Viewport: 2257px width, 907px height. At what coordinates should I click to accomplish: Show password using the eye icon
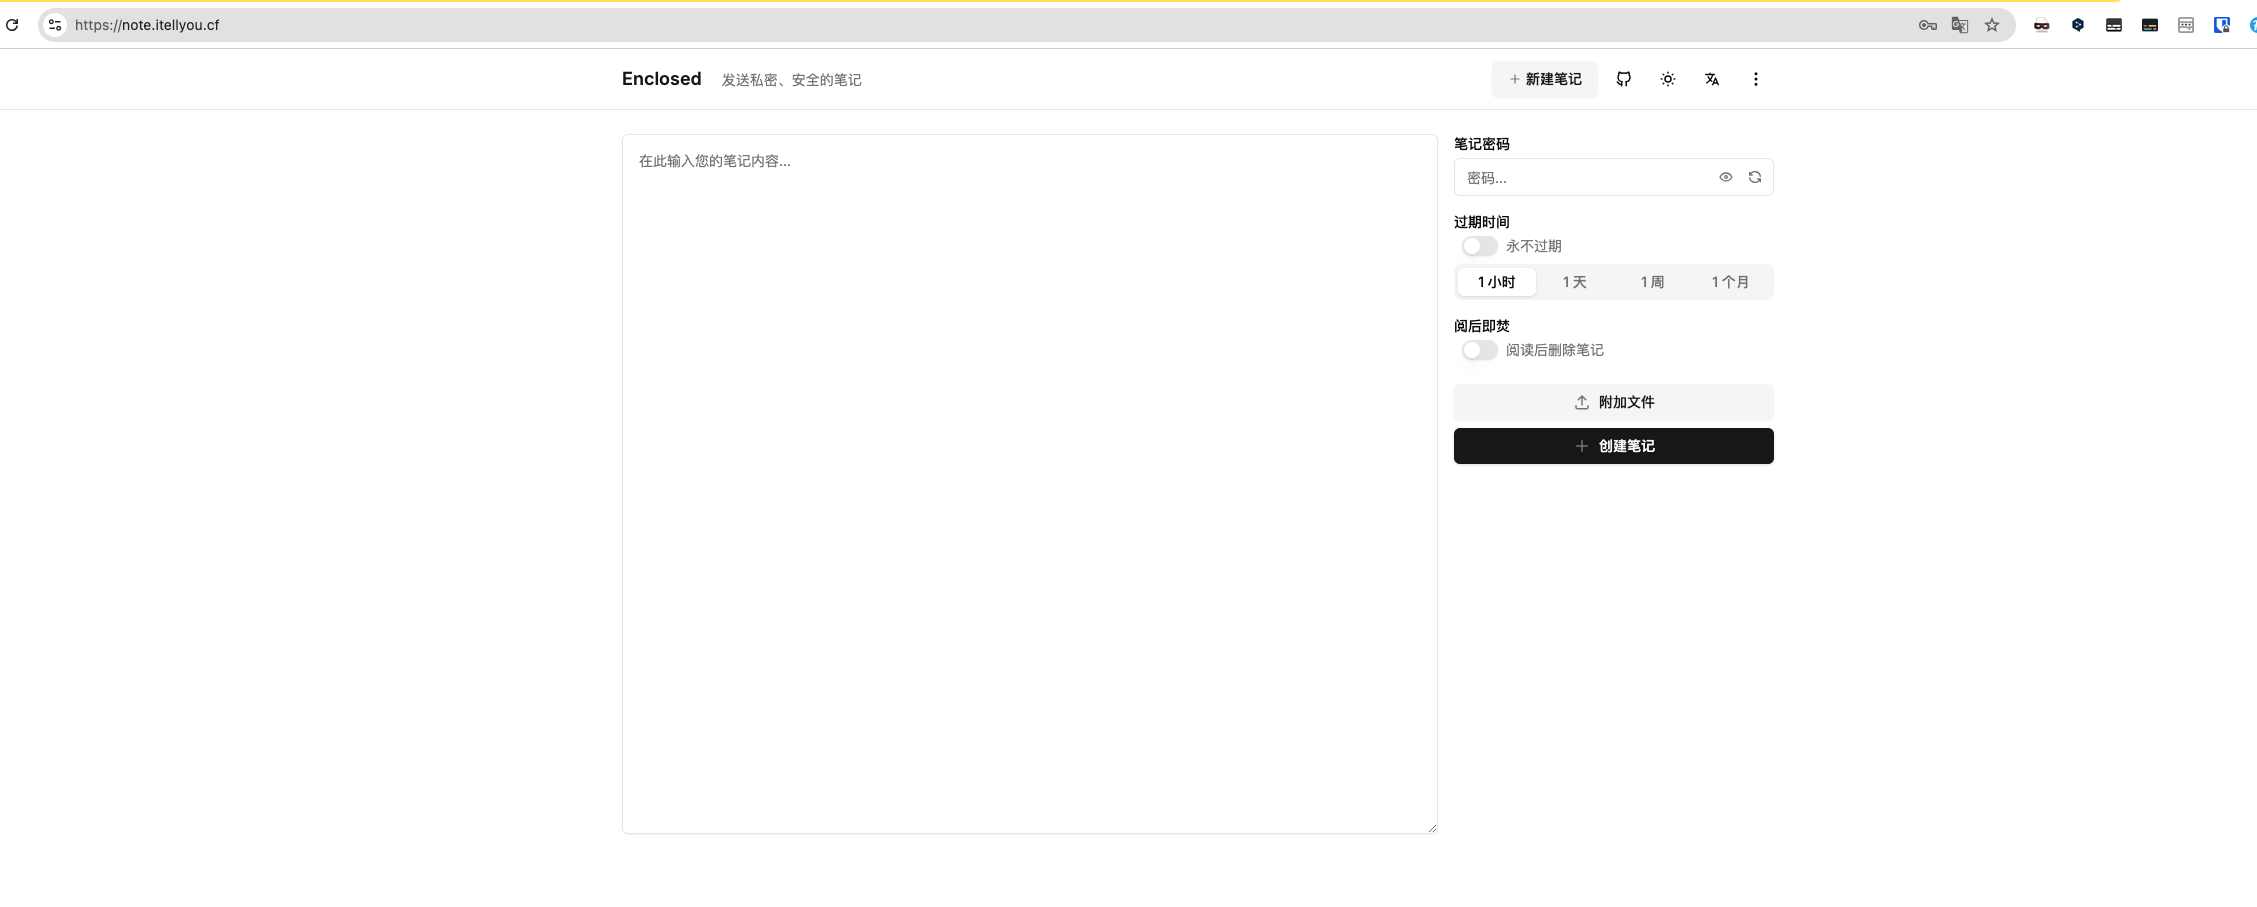click(x=1725, y=177)
